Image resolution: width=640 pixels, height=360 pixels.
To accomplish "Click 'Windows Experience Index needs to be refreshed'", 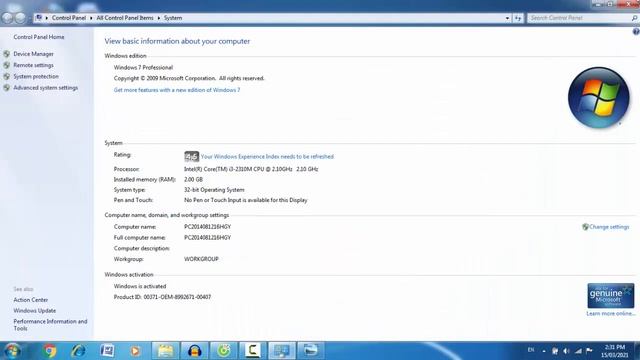I will pyautogui.click(x=267, y=156).
